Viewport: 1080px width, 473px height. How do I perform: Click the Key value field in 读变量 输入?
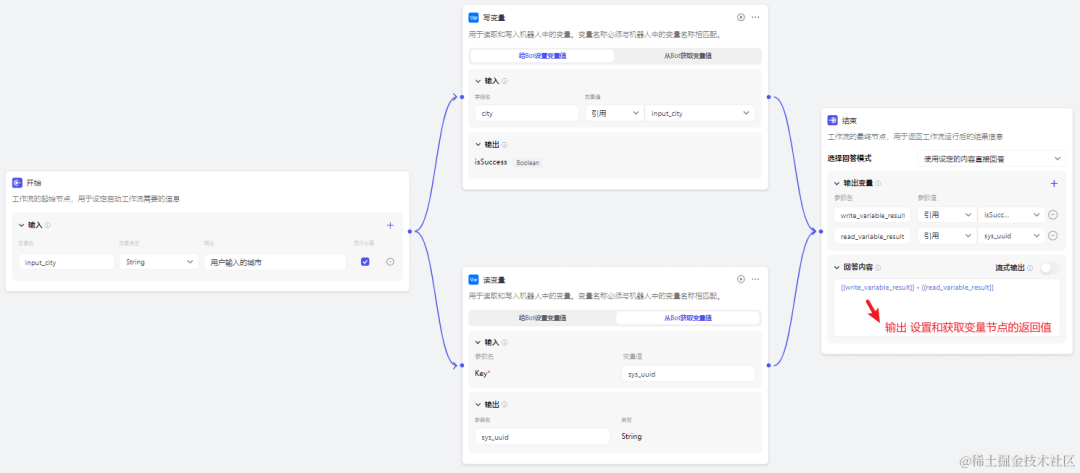click(x=687, y=373)
